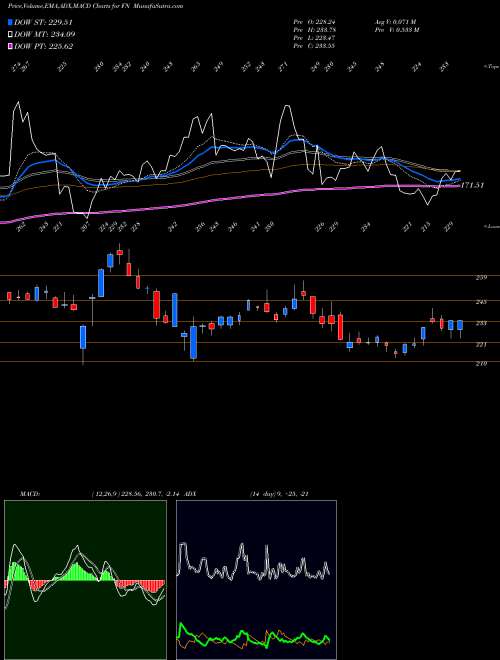
Task: Select the 'DOW PT: 225.62' legend text
Action: 44,46
